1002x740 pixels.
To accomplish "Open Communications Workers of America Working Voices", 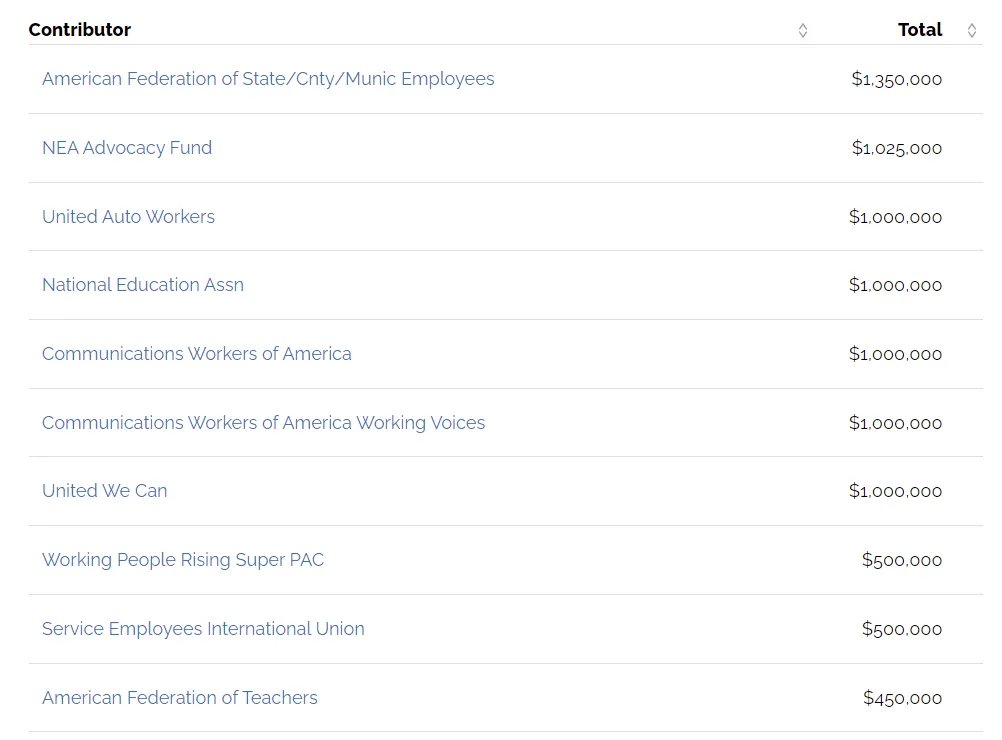I will 263,423.
